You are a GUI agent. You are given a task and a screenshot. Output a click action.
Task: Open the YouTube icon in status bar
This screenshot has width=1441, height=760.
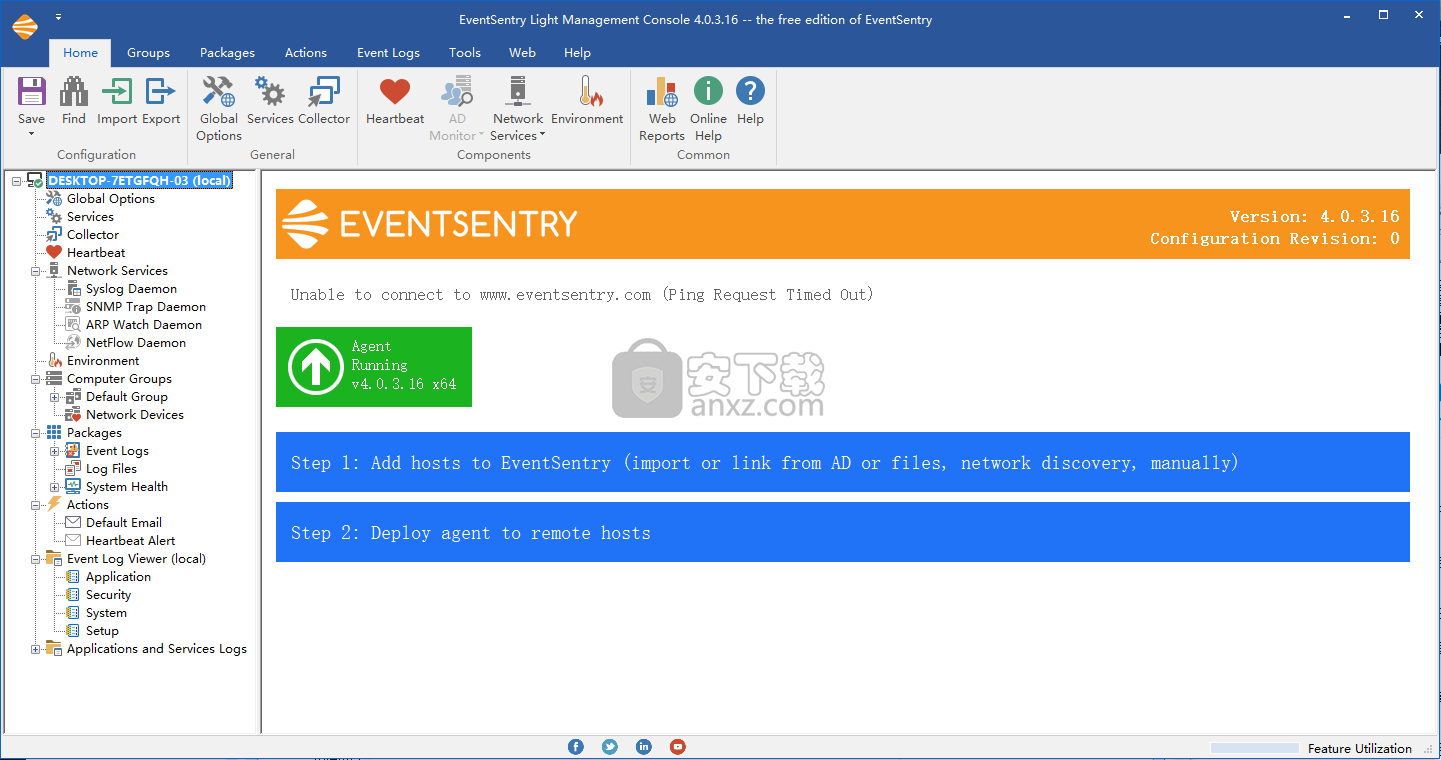pos(678,747)
